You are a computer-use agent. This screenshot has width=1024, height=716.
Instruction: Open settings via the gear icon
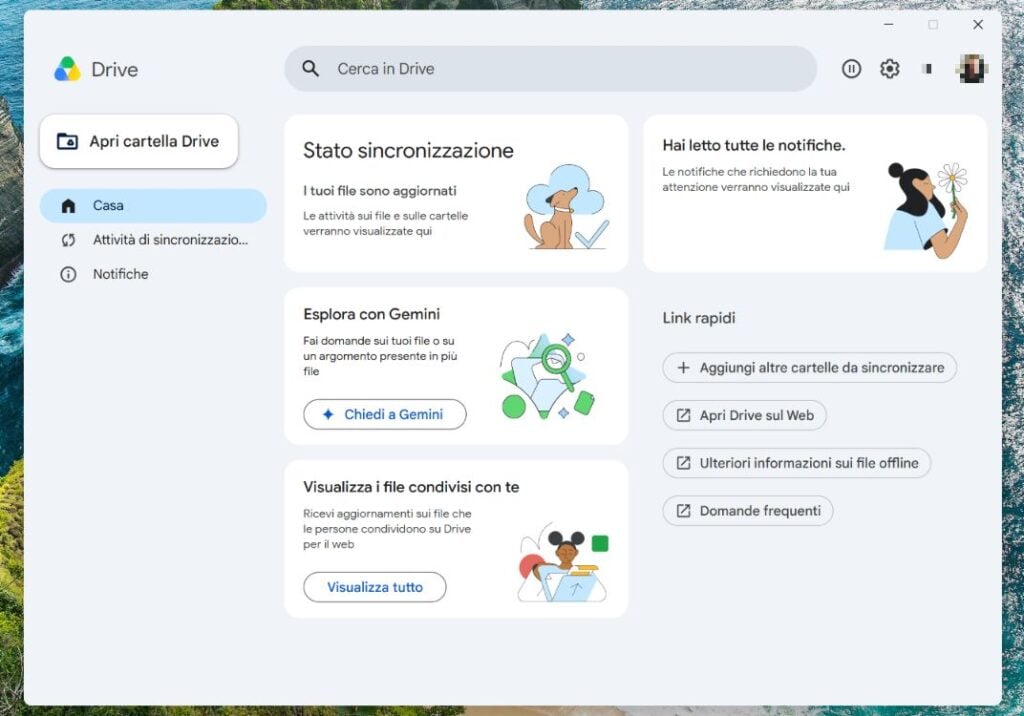click(x=889, y=69)
